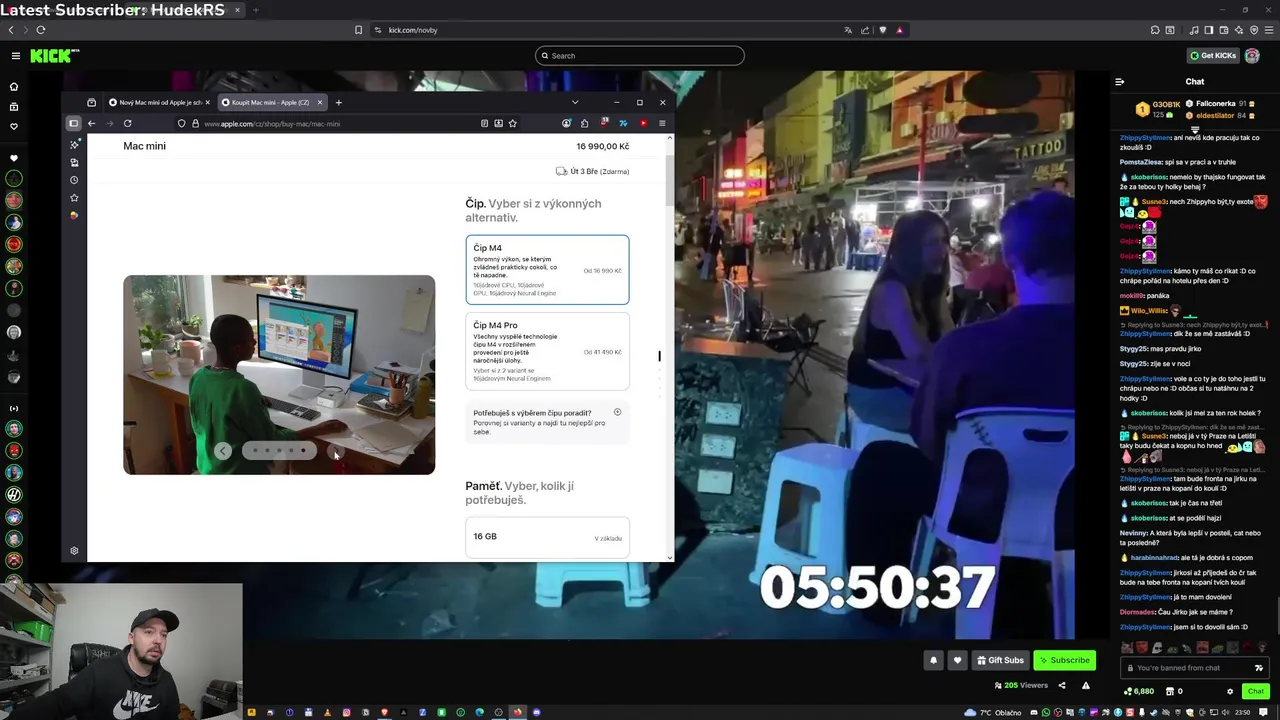The width and height of the screenshot is (1280, 720).
Task: Report stream warning triangle icon
Action: point(1086,686)
